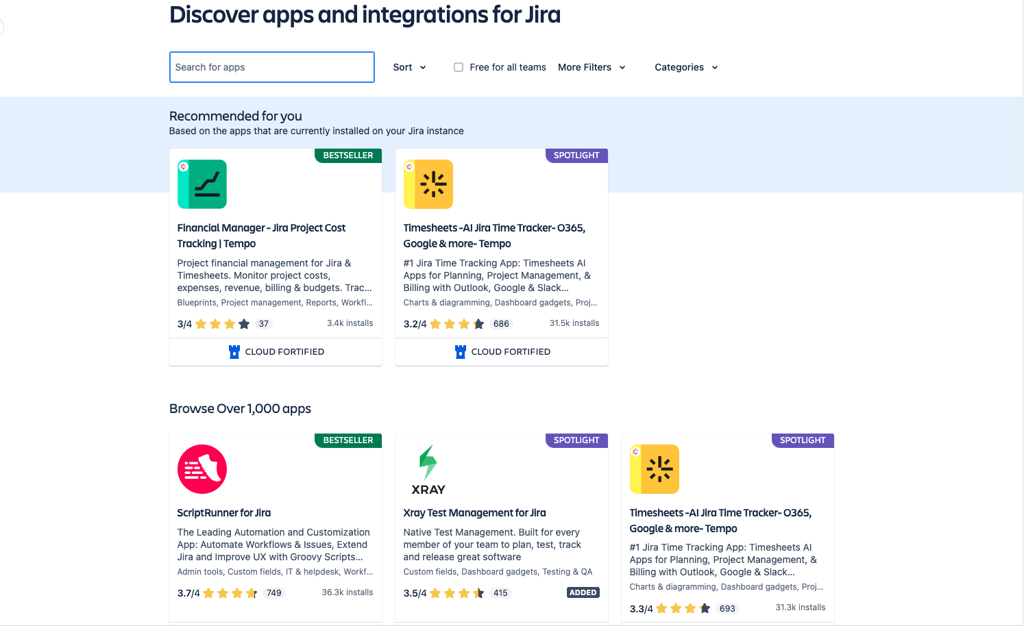Open the ScriptRunner for Jira icon
1024x626 pixels.
pos(202,469)
